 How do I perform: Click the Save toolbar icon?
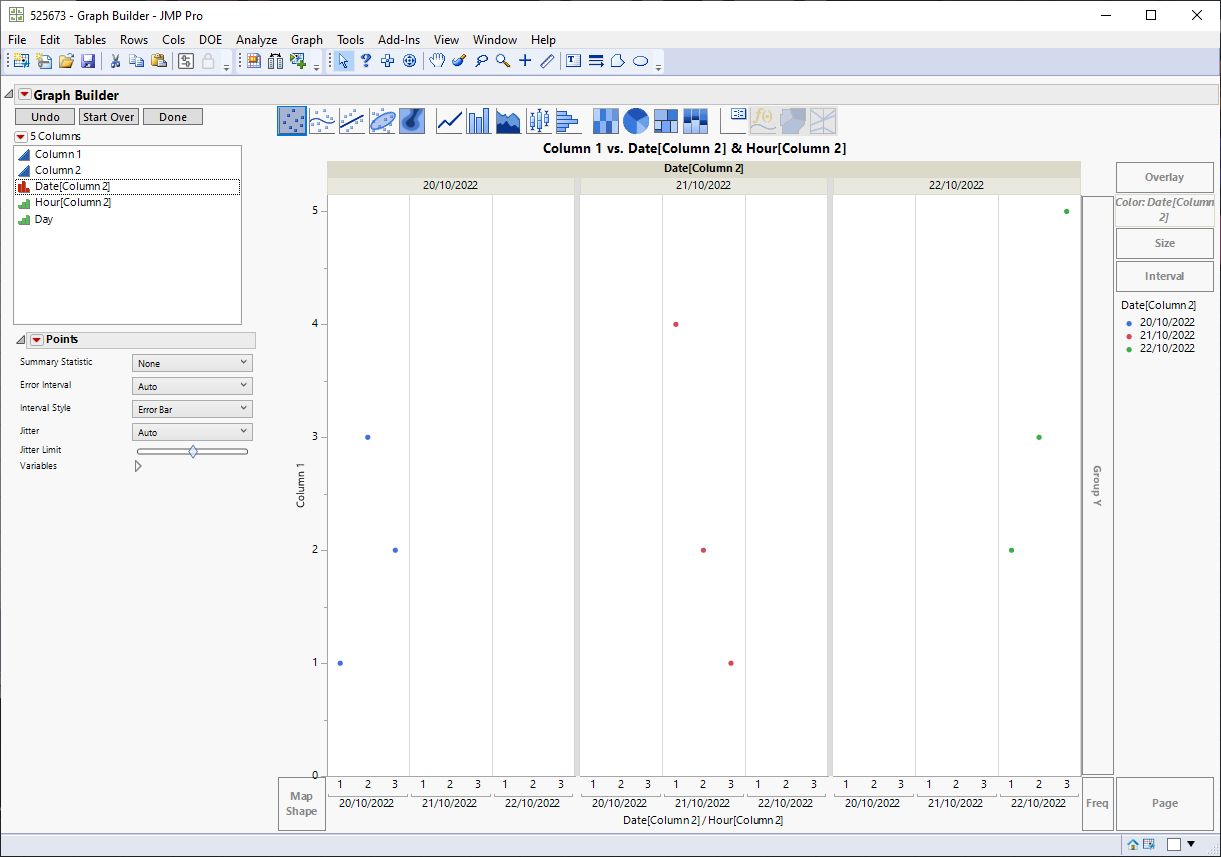[x=88, y=61]
